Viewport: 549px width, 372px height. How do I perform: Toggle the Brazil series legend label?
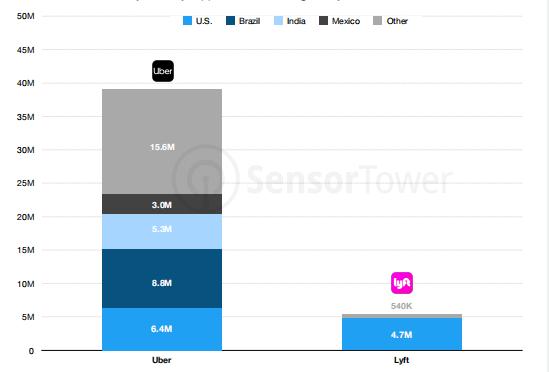pyautogui.click(x=249, y=21)
